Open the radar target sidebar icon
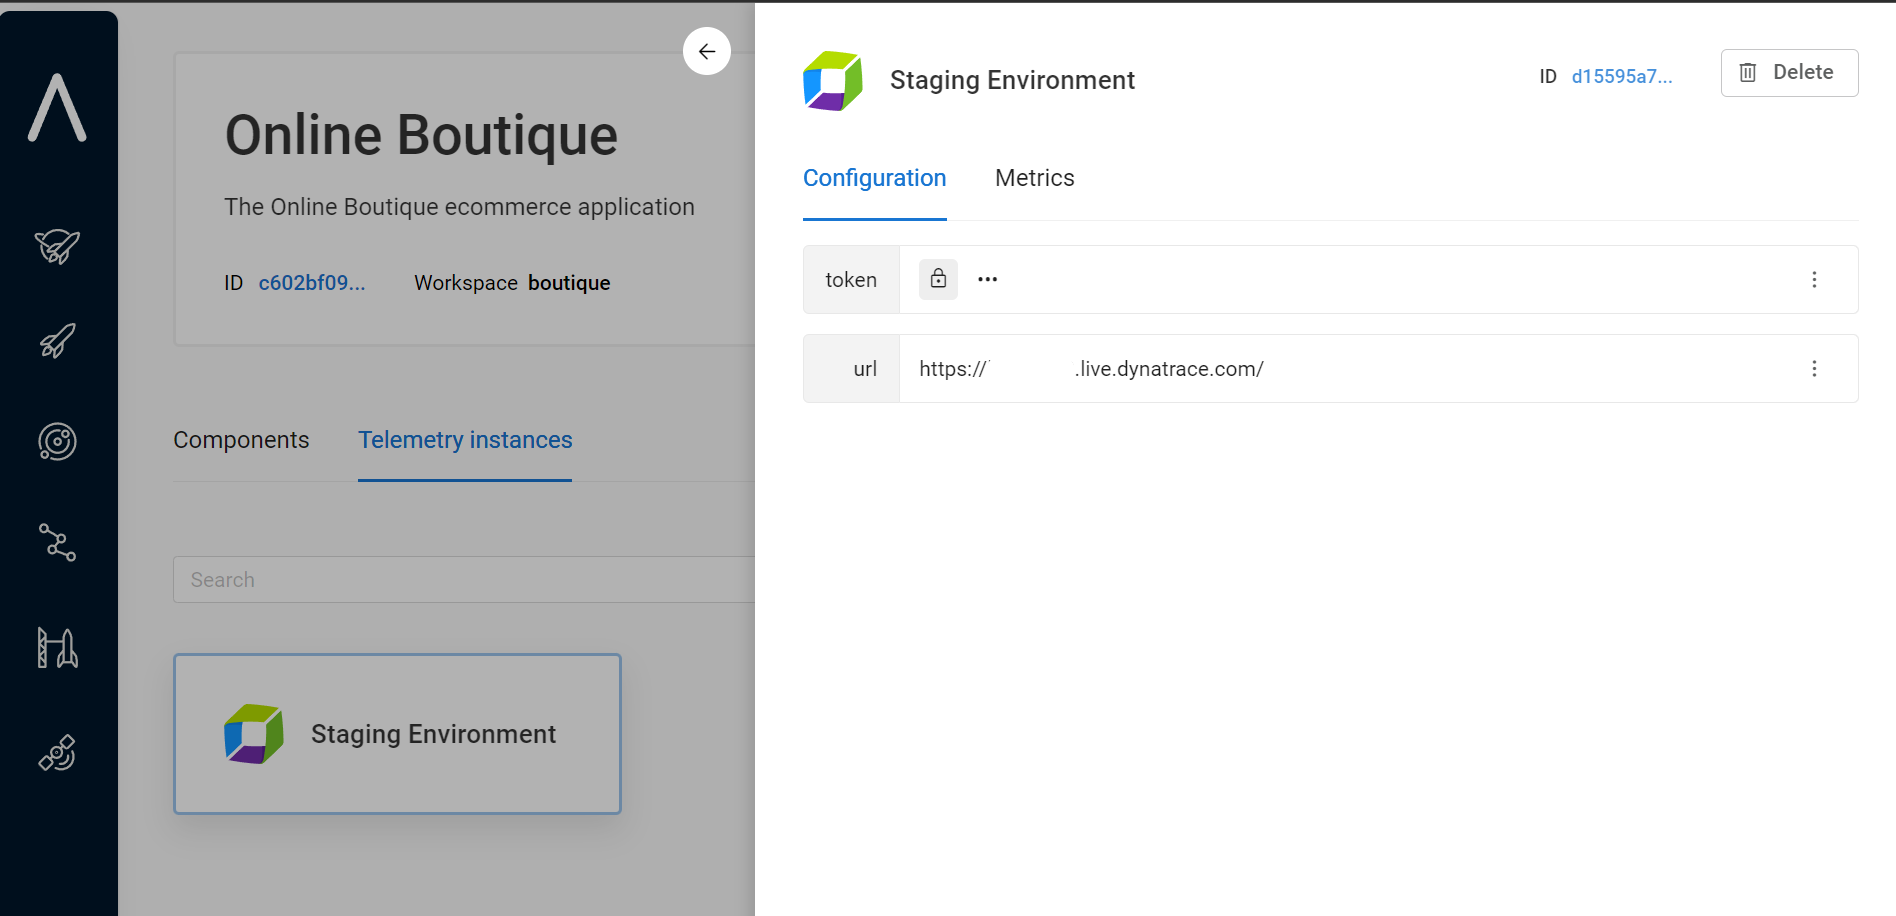This screenshot has width=1896, height=916. [x=57, y=441]
